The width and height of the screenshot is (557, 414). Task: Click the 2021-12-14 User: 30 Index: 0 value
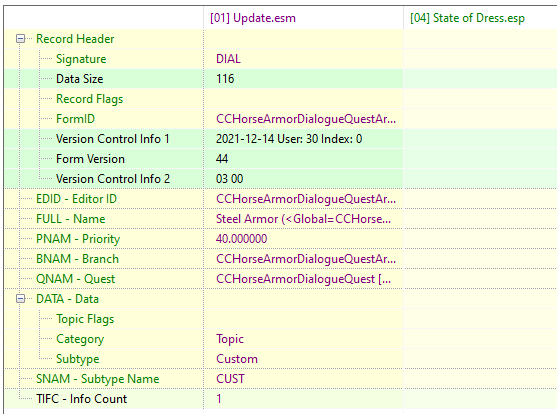click(289, 139)
